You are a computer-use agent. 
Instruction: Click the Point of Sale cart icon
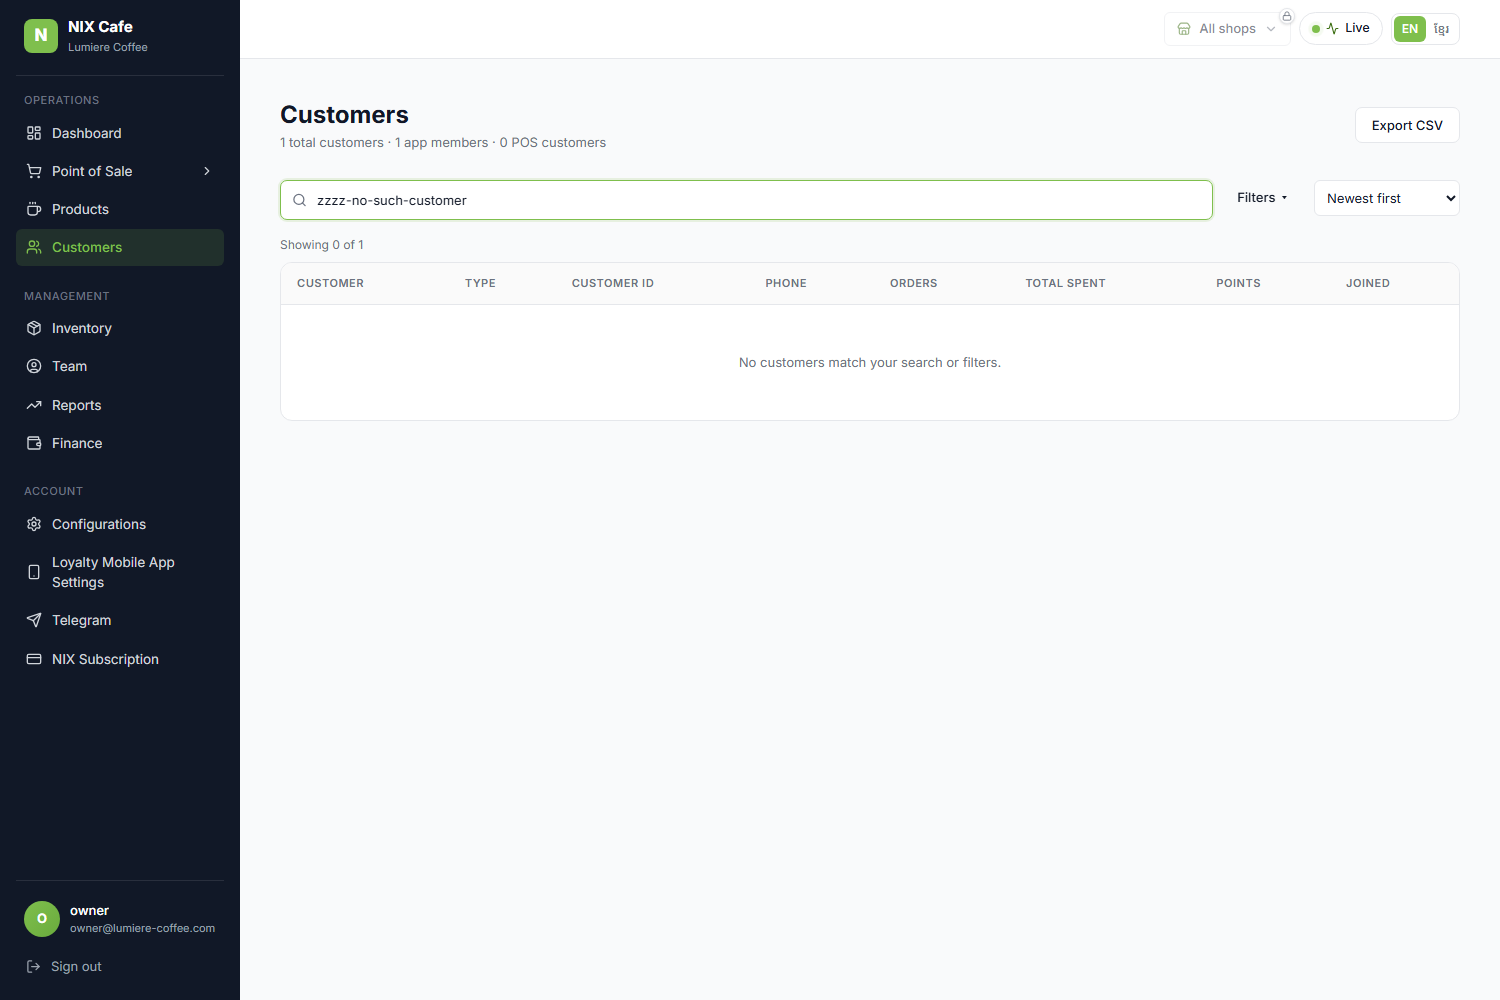(34, 171)
